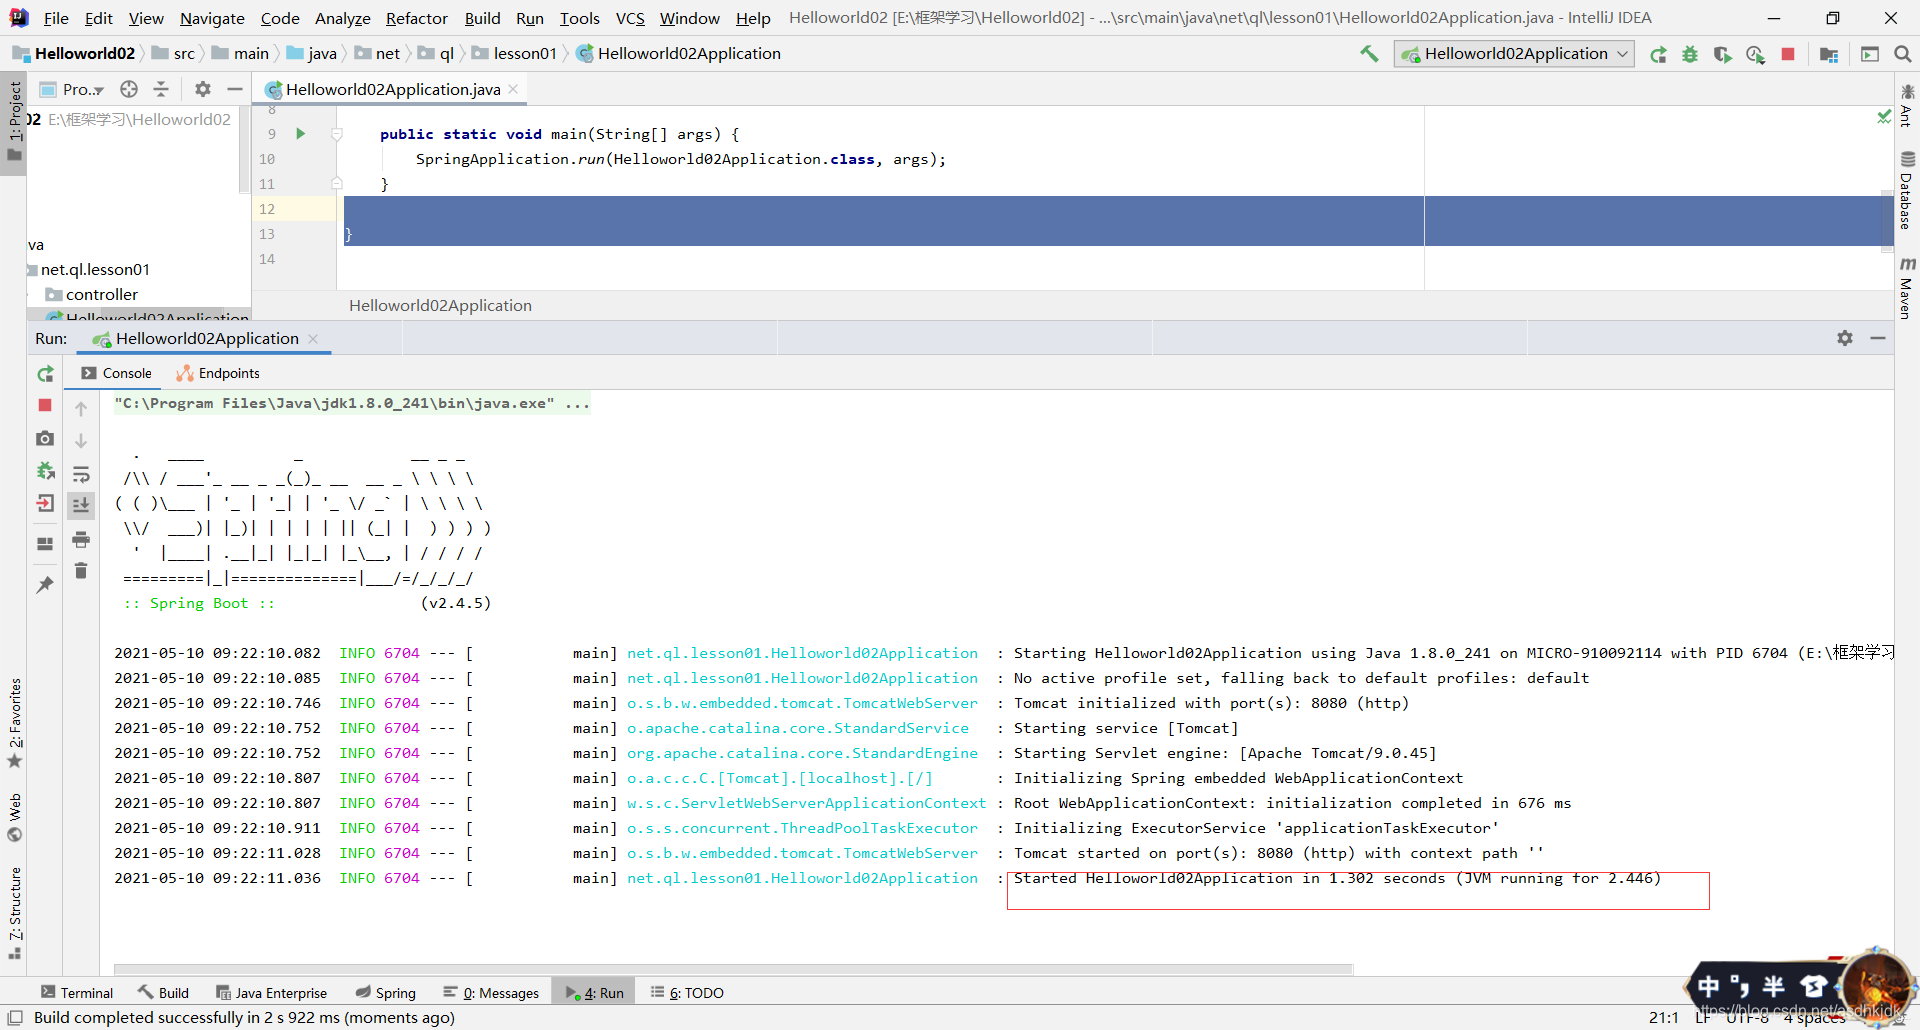This screenshot has height=1030, width=1920.
Task: Click the Exit icon in Run panel
Action: 45,503
